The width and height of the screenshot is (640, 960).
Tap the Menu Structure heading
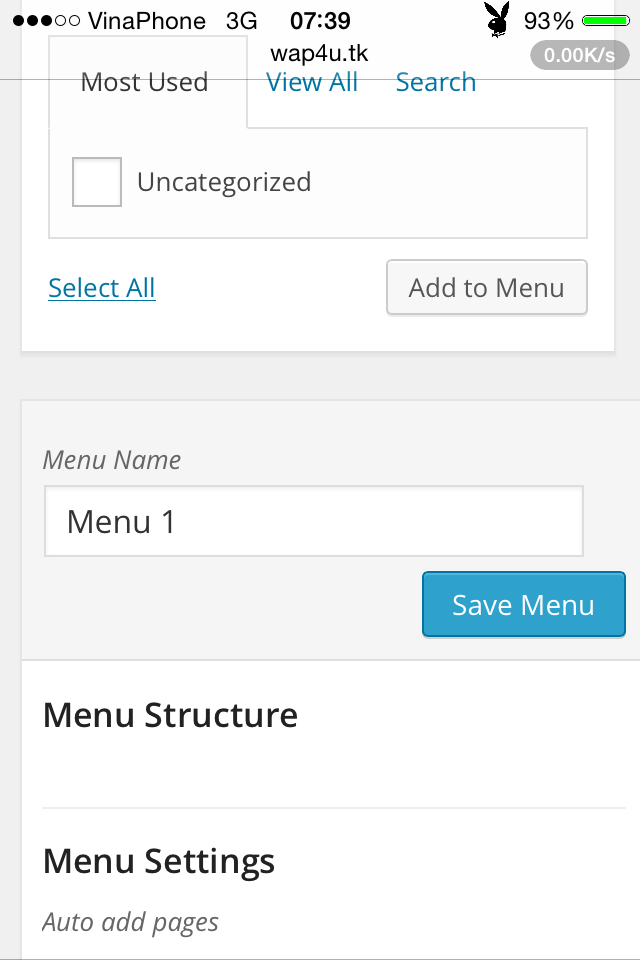click(171, 715)
